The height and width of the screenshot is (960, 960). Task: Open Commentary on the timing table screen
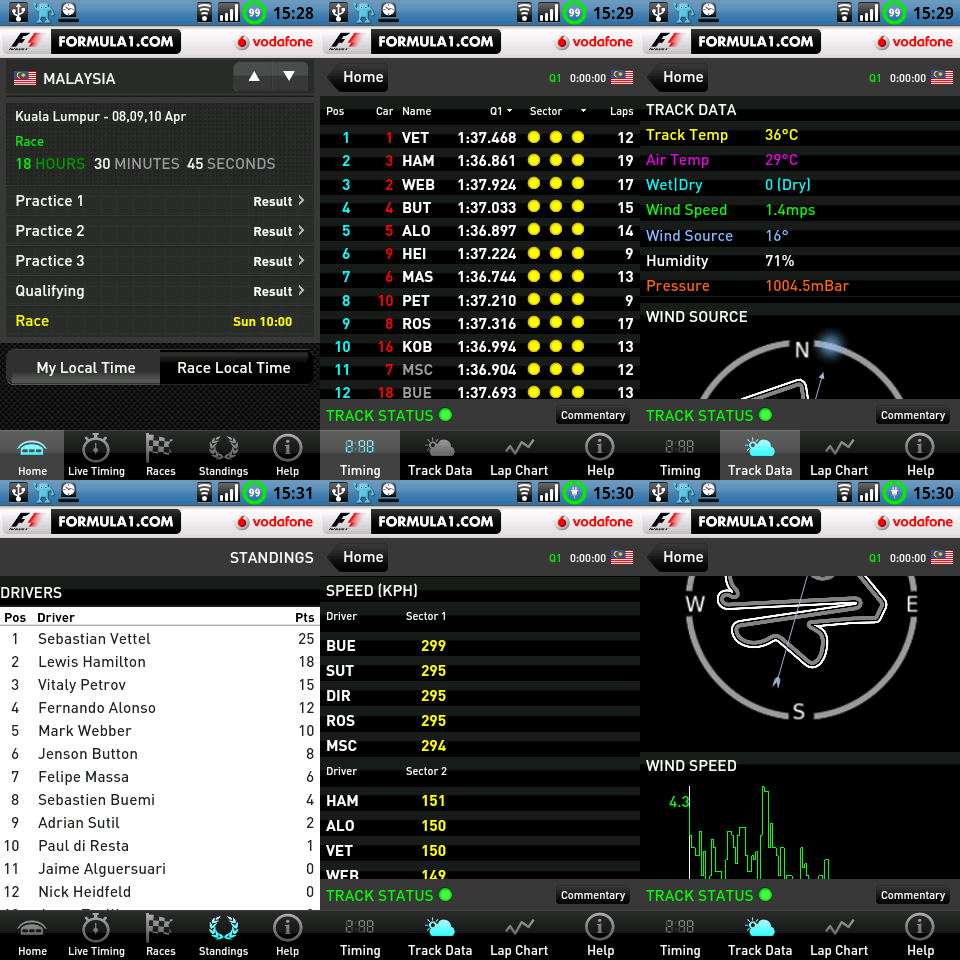point(593,415)
